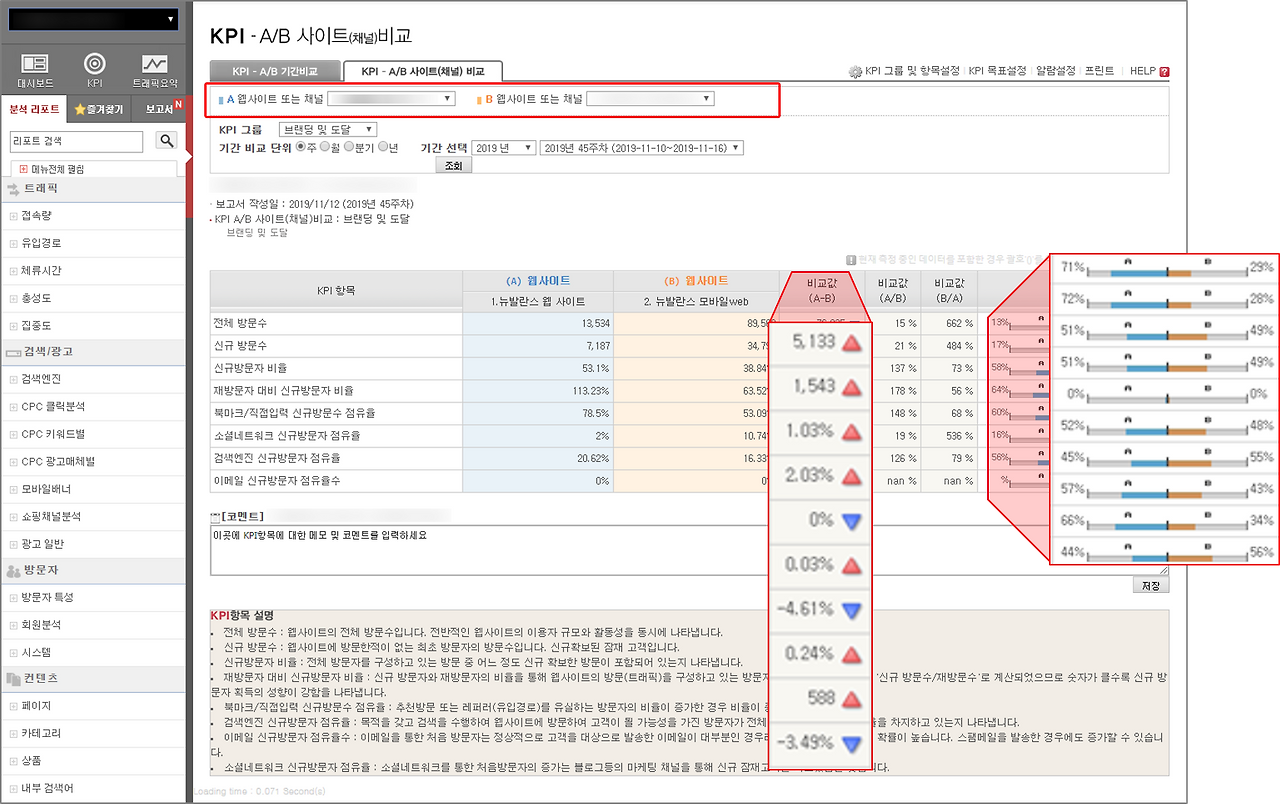Click the 저장 save button

(1150, 584)
